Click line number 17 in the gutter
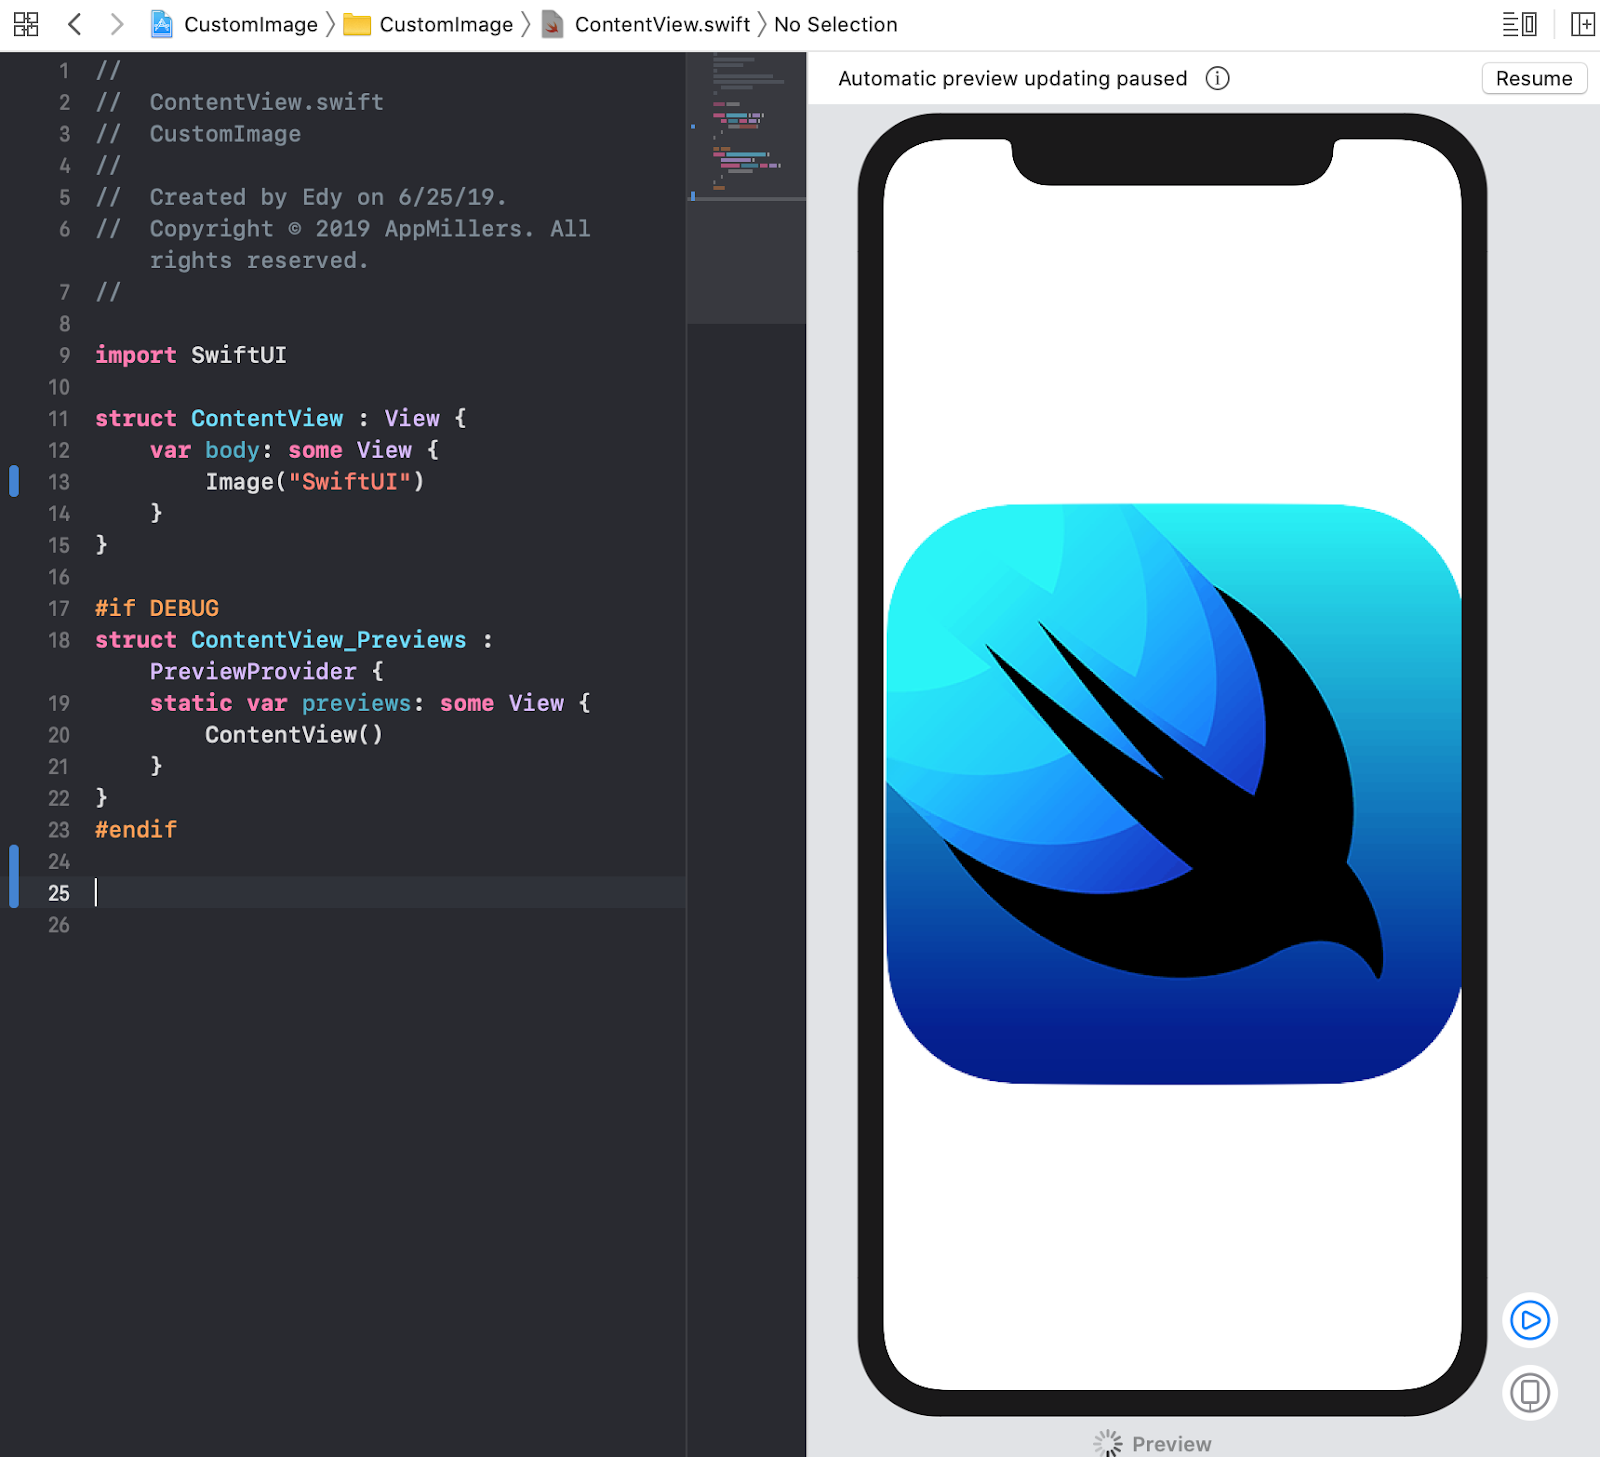This screenshot has width=1600, height=1457. coord(59,608)
